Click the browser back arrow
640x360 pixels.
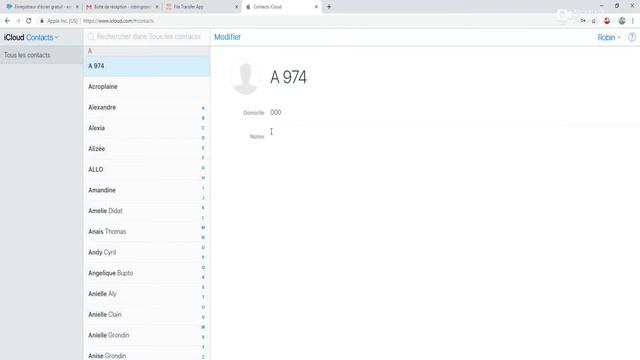tap(7, 21)
